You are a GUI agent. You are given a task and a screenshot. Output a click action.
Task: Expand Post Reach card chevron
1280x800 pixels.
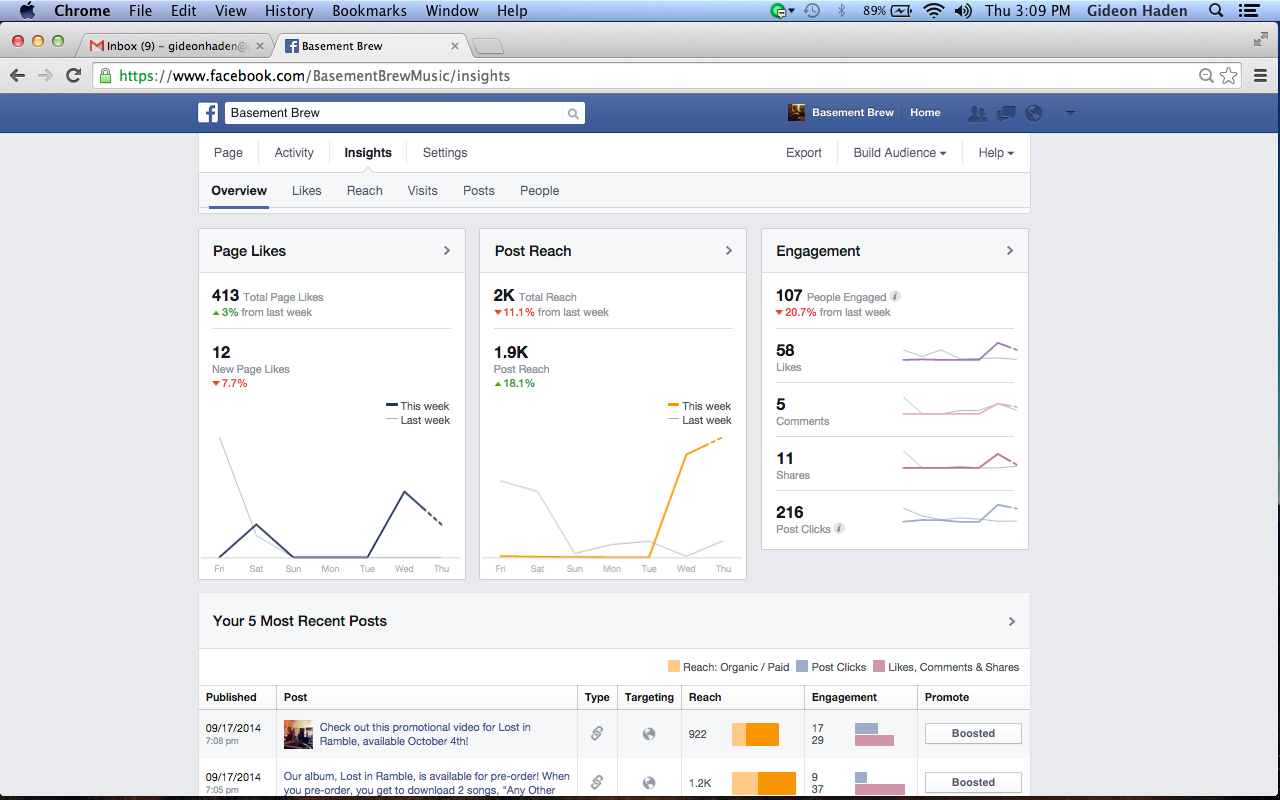pyautogui.click(x=729, y=250)
